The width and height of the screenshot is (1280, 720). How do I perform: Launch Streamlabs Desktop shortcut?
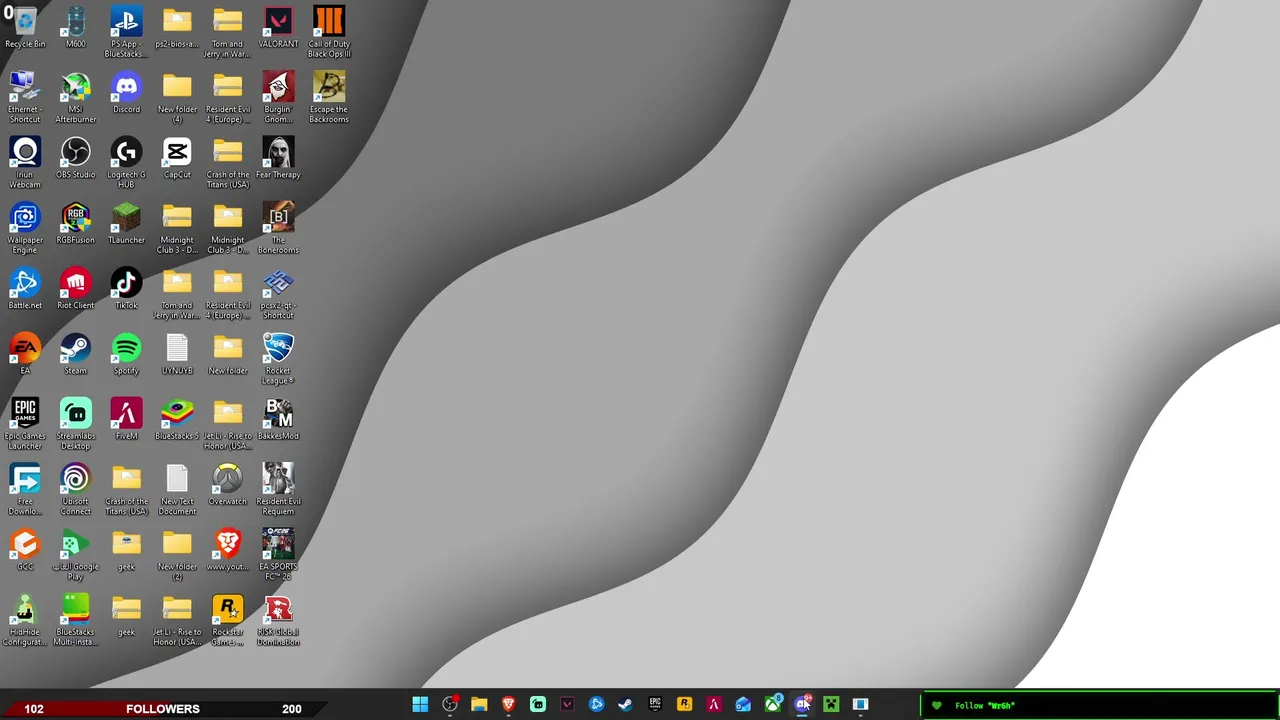76,424
